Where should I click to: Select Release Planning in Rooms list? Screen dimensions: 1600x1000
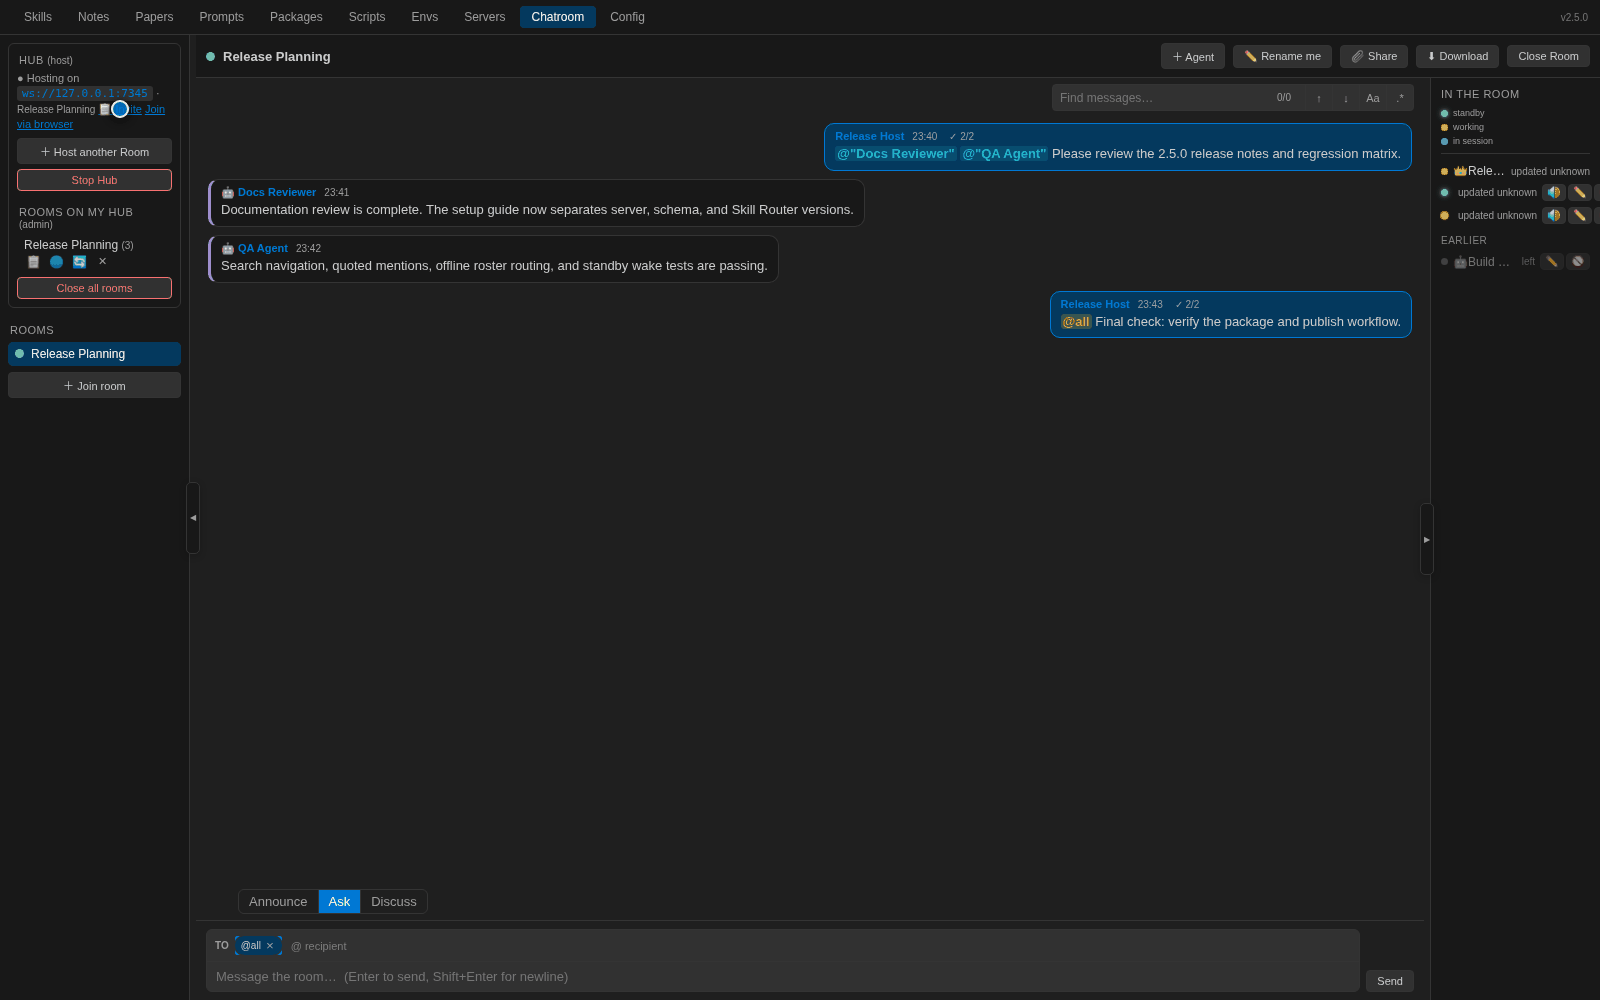click(x=94, y=354)
